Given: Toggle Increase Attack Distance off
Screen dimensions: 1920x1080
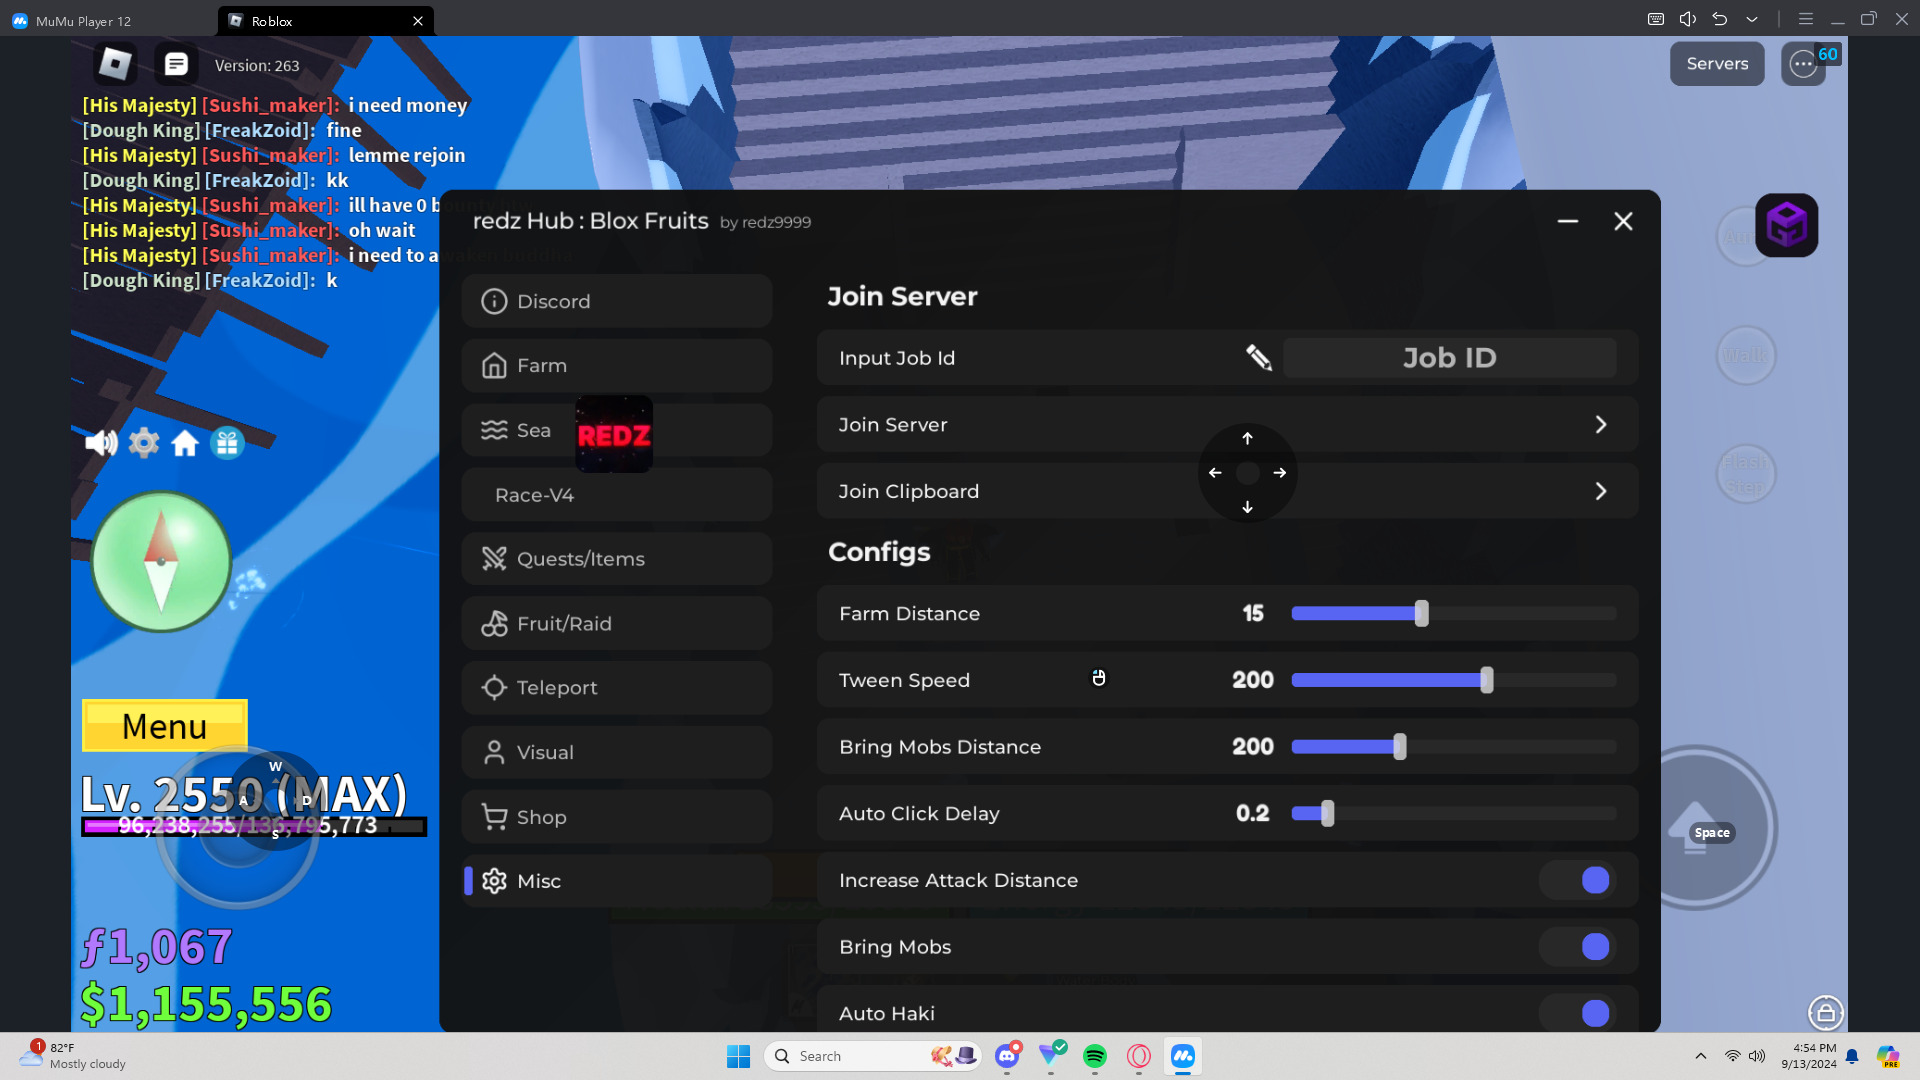Looking at the screenshot, I should 1578,880.
